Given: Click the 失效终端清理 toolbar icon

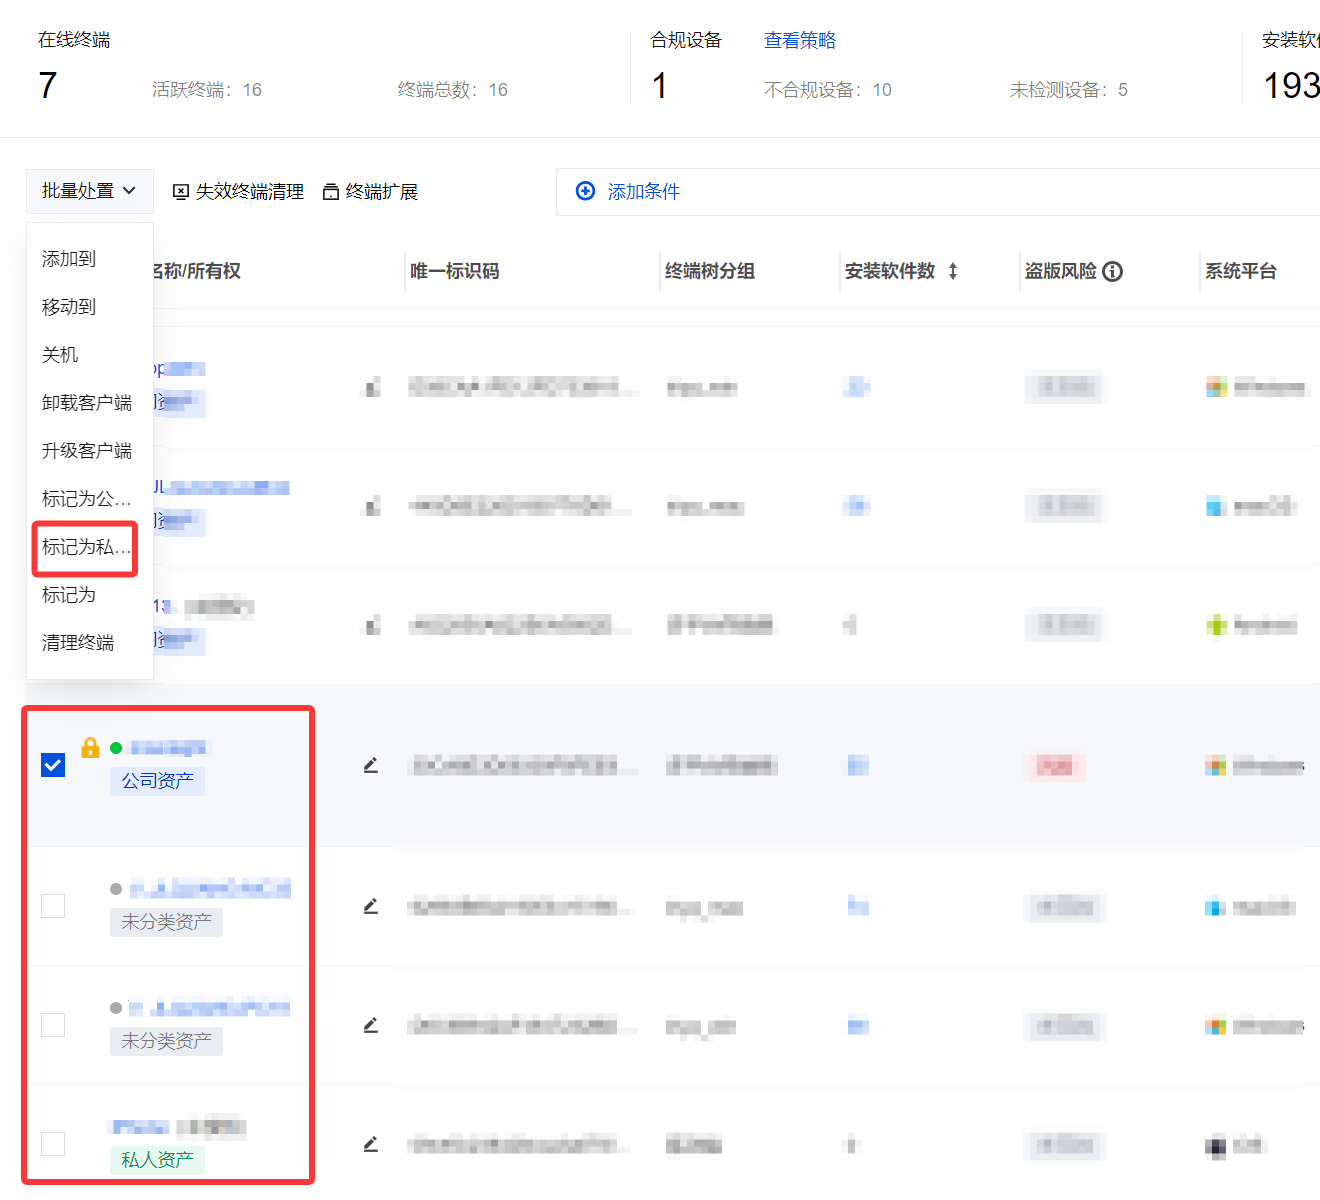Looking at the screenshot, I should [x=181, y=192].
